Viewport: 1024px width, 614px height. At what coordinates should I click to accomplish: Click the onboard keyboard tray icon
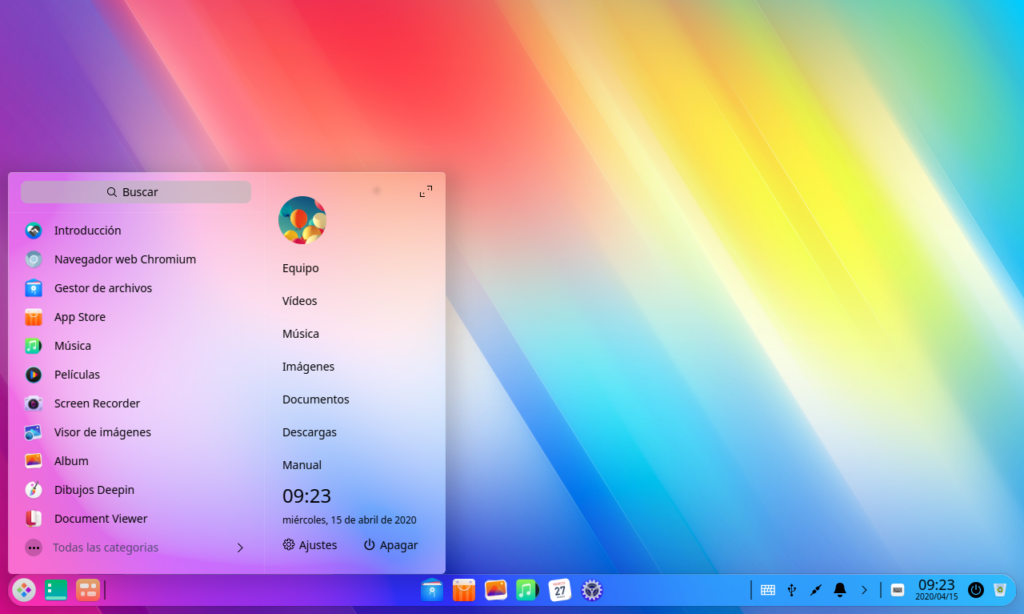click(x=897, y=590)
